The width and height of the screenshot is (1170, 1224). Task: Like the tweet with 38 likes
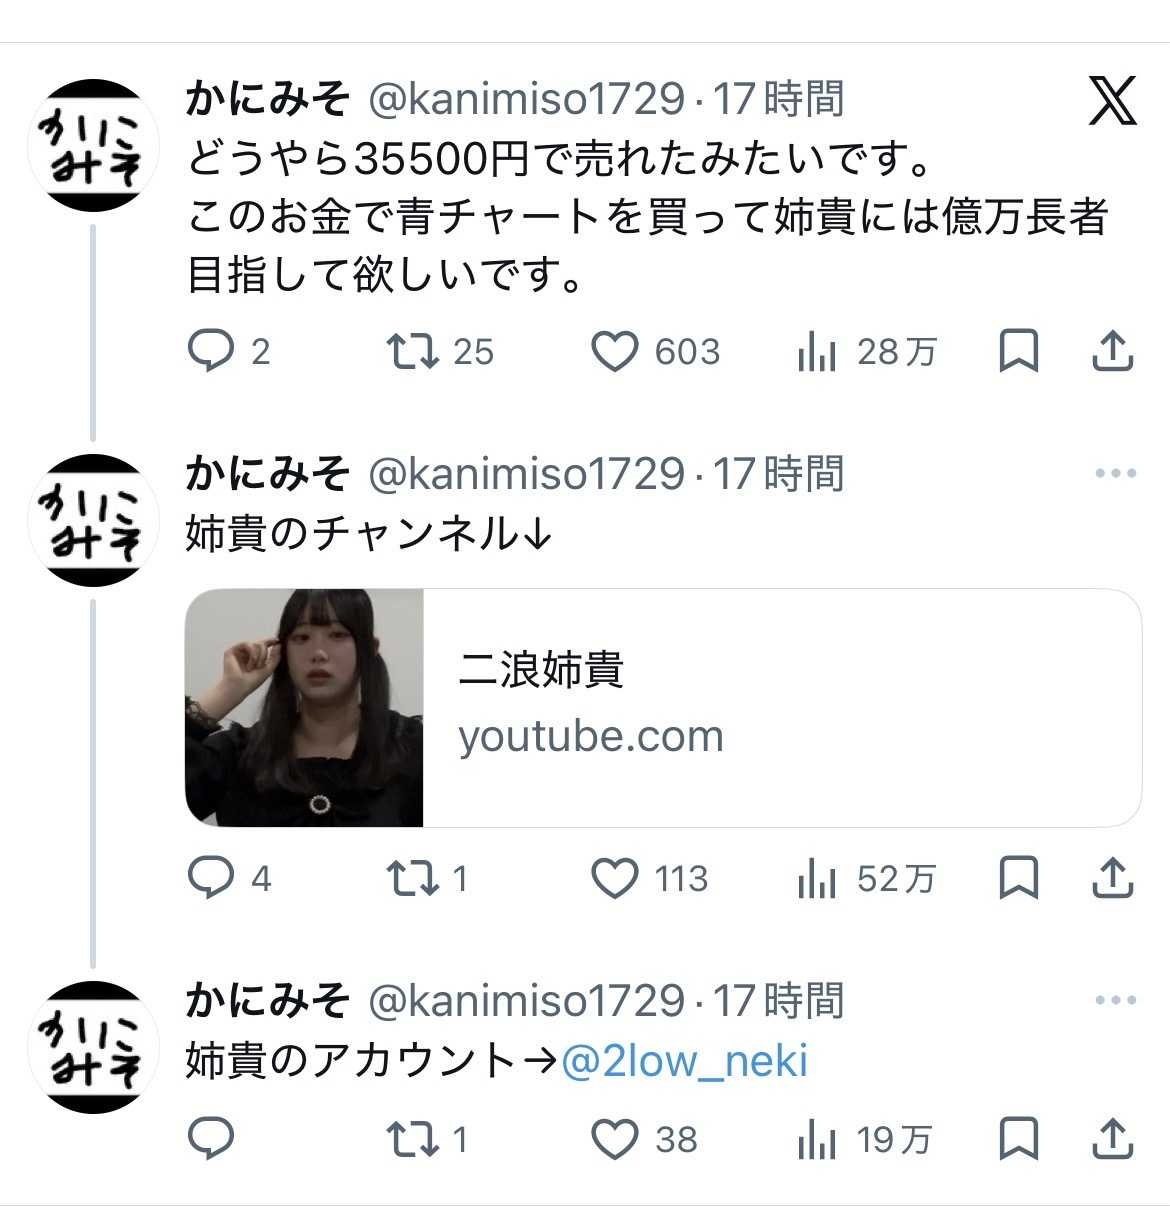tap(614, 1139)
